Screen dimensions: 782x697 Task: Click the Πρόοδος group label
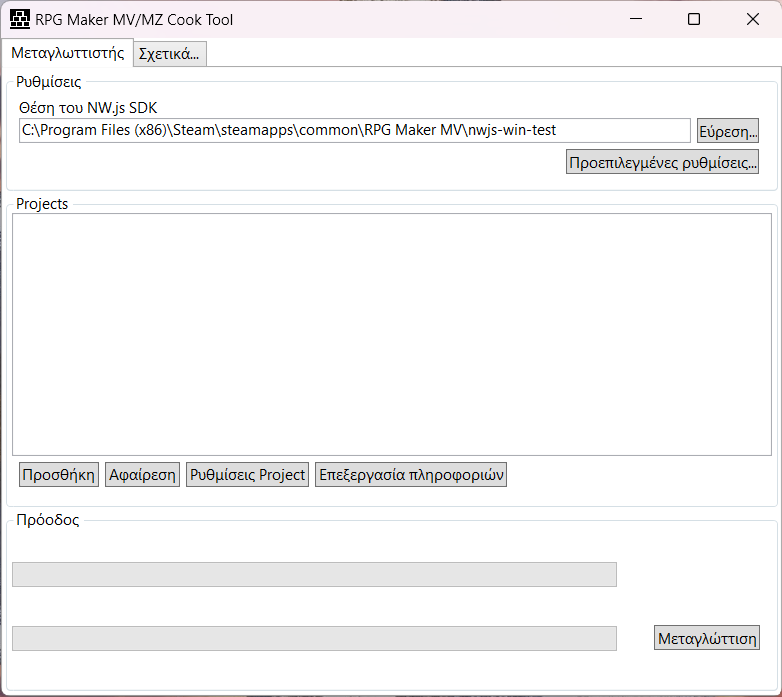48,520
